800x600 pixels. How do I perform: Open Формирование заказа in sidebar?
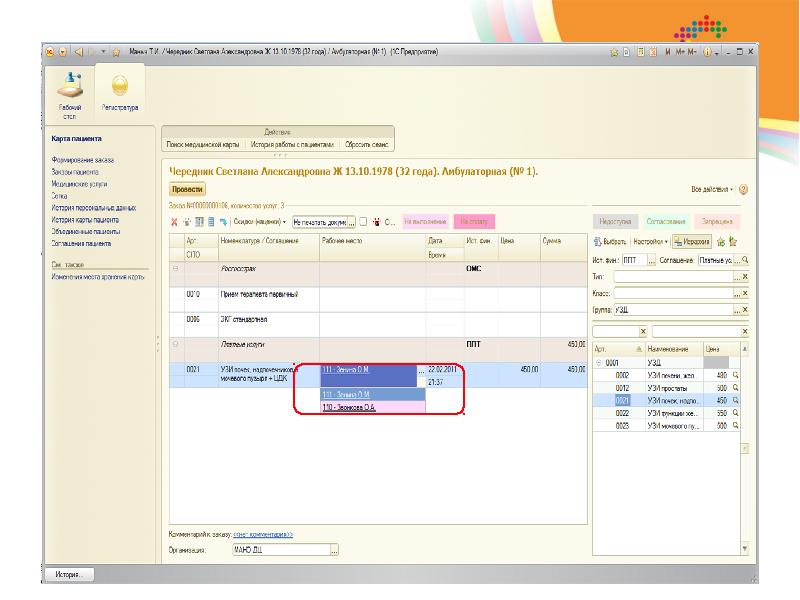click(83, 160)
